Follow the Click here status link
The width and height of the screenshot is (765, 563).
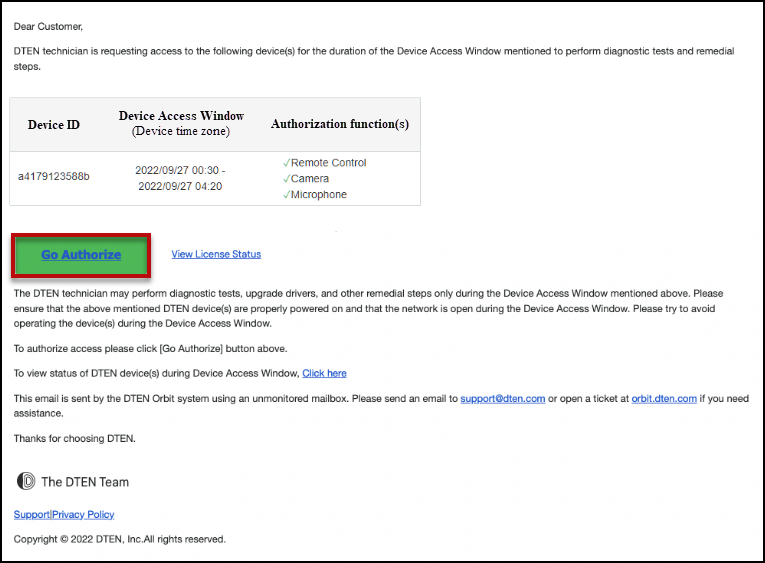[324, 373]
